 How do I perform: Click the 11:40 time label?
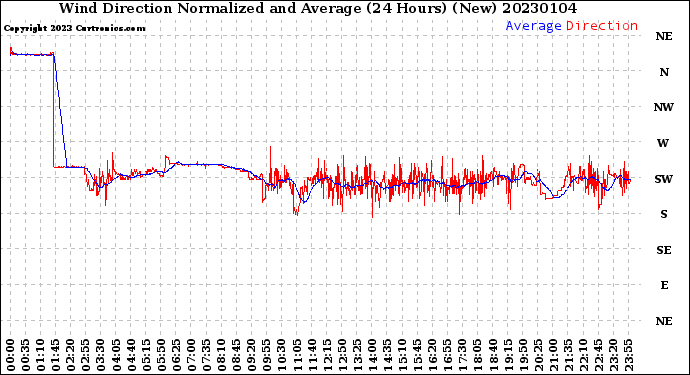click(x=312, y=355)
